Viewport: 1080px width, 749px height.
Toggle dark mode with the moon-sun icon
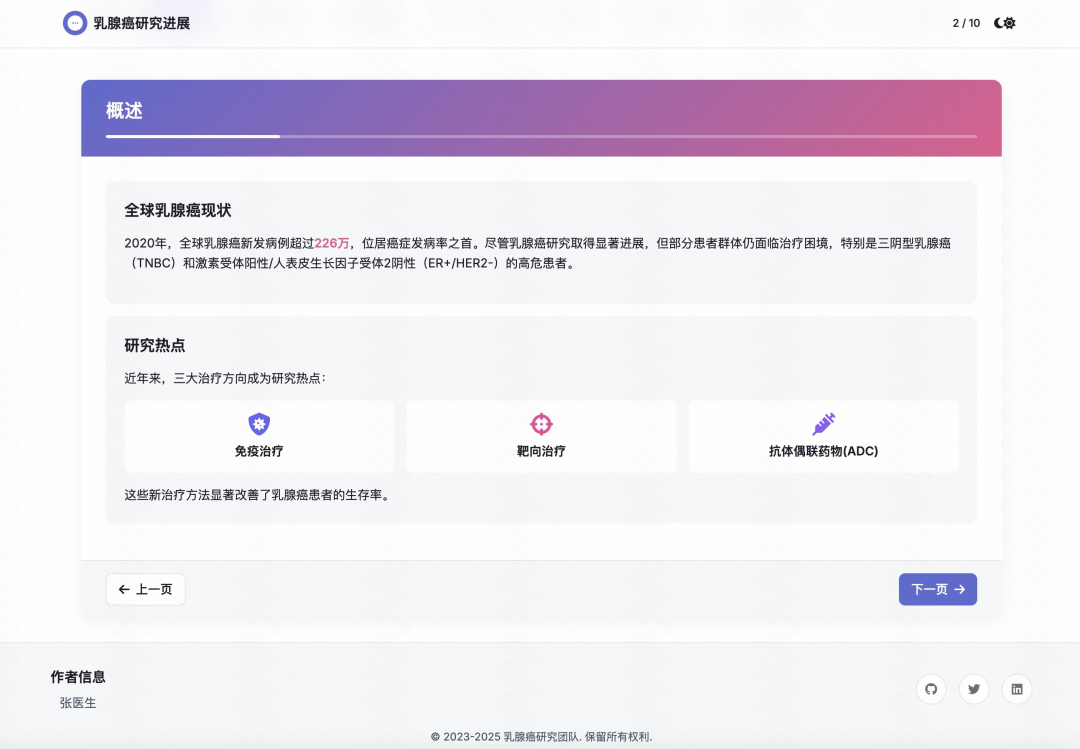[x=1004, y=23]
